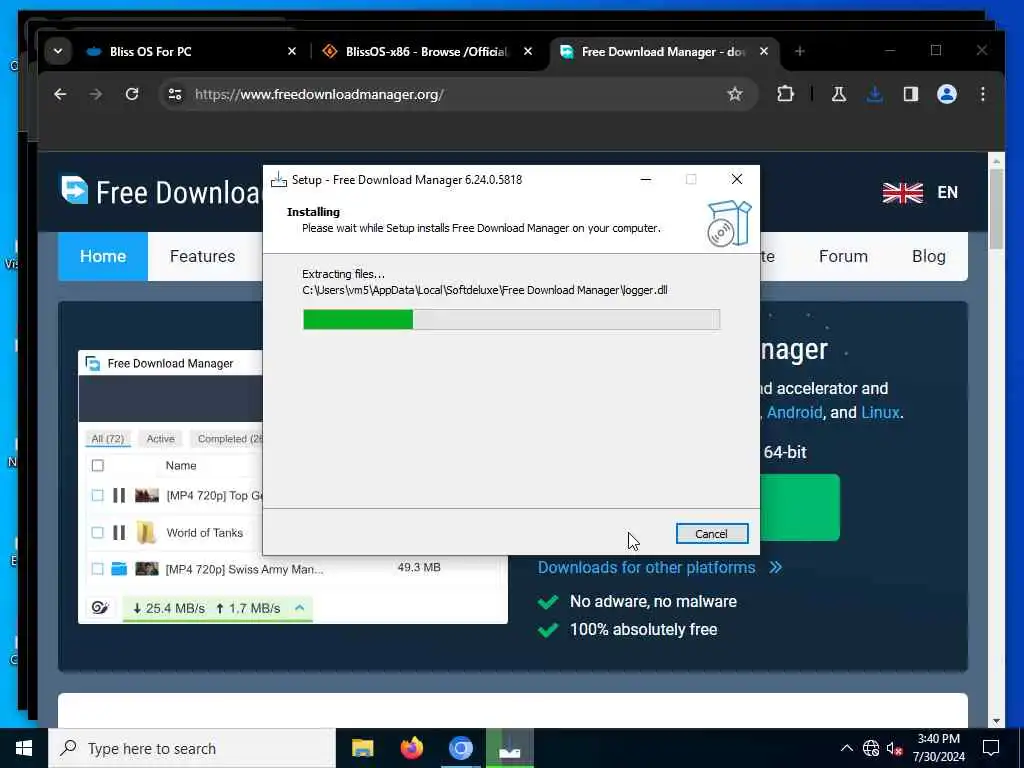
Task: Close the BlissOS-x86 tab
Action: click(528, 51)
